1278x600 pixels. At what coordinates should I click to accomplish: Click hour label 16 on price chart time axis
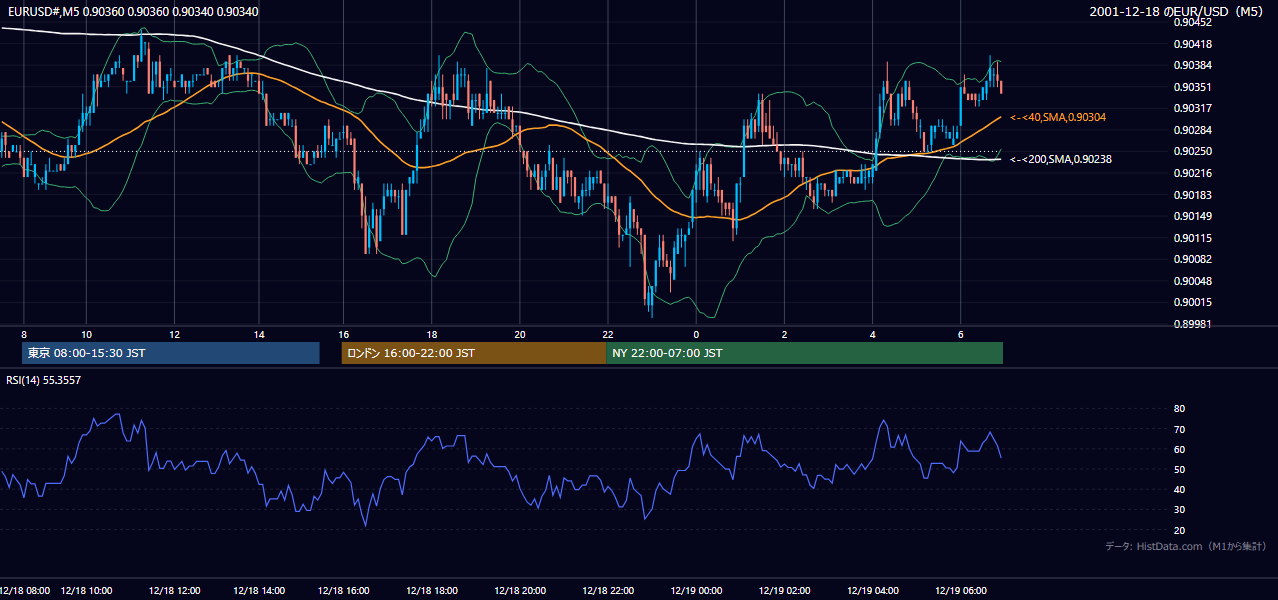(343, 334)
